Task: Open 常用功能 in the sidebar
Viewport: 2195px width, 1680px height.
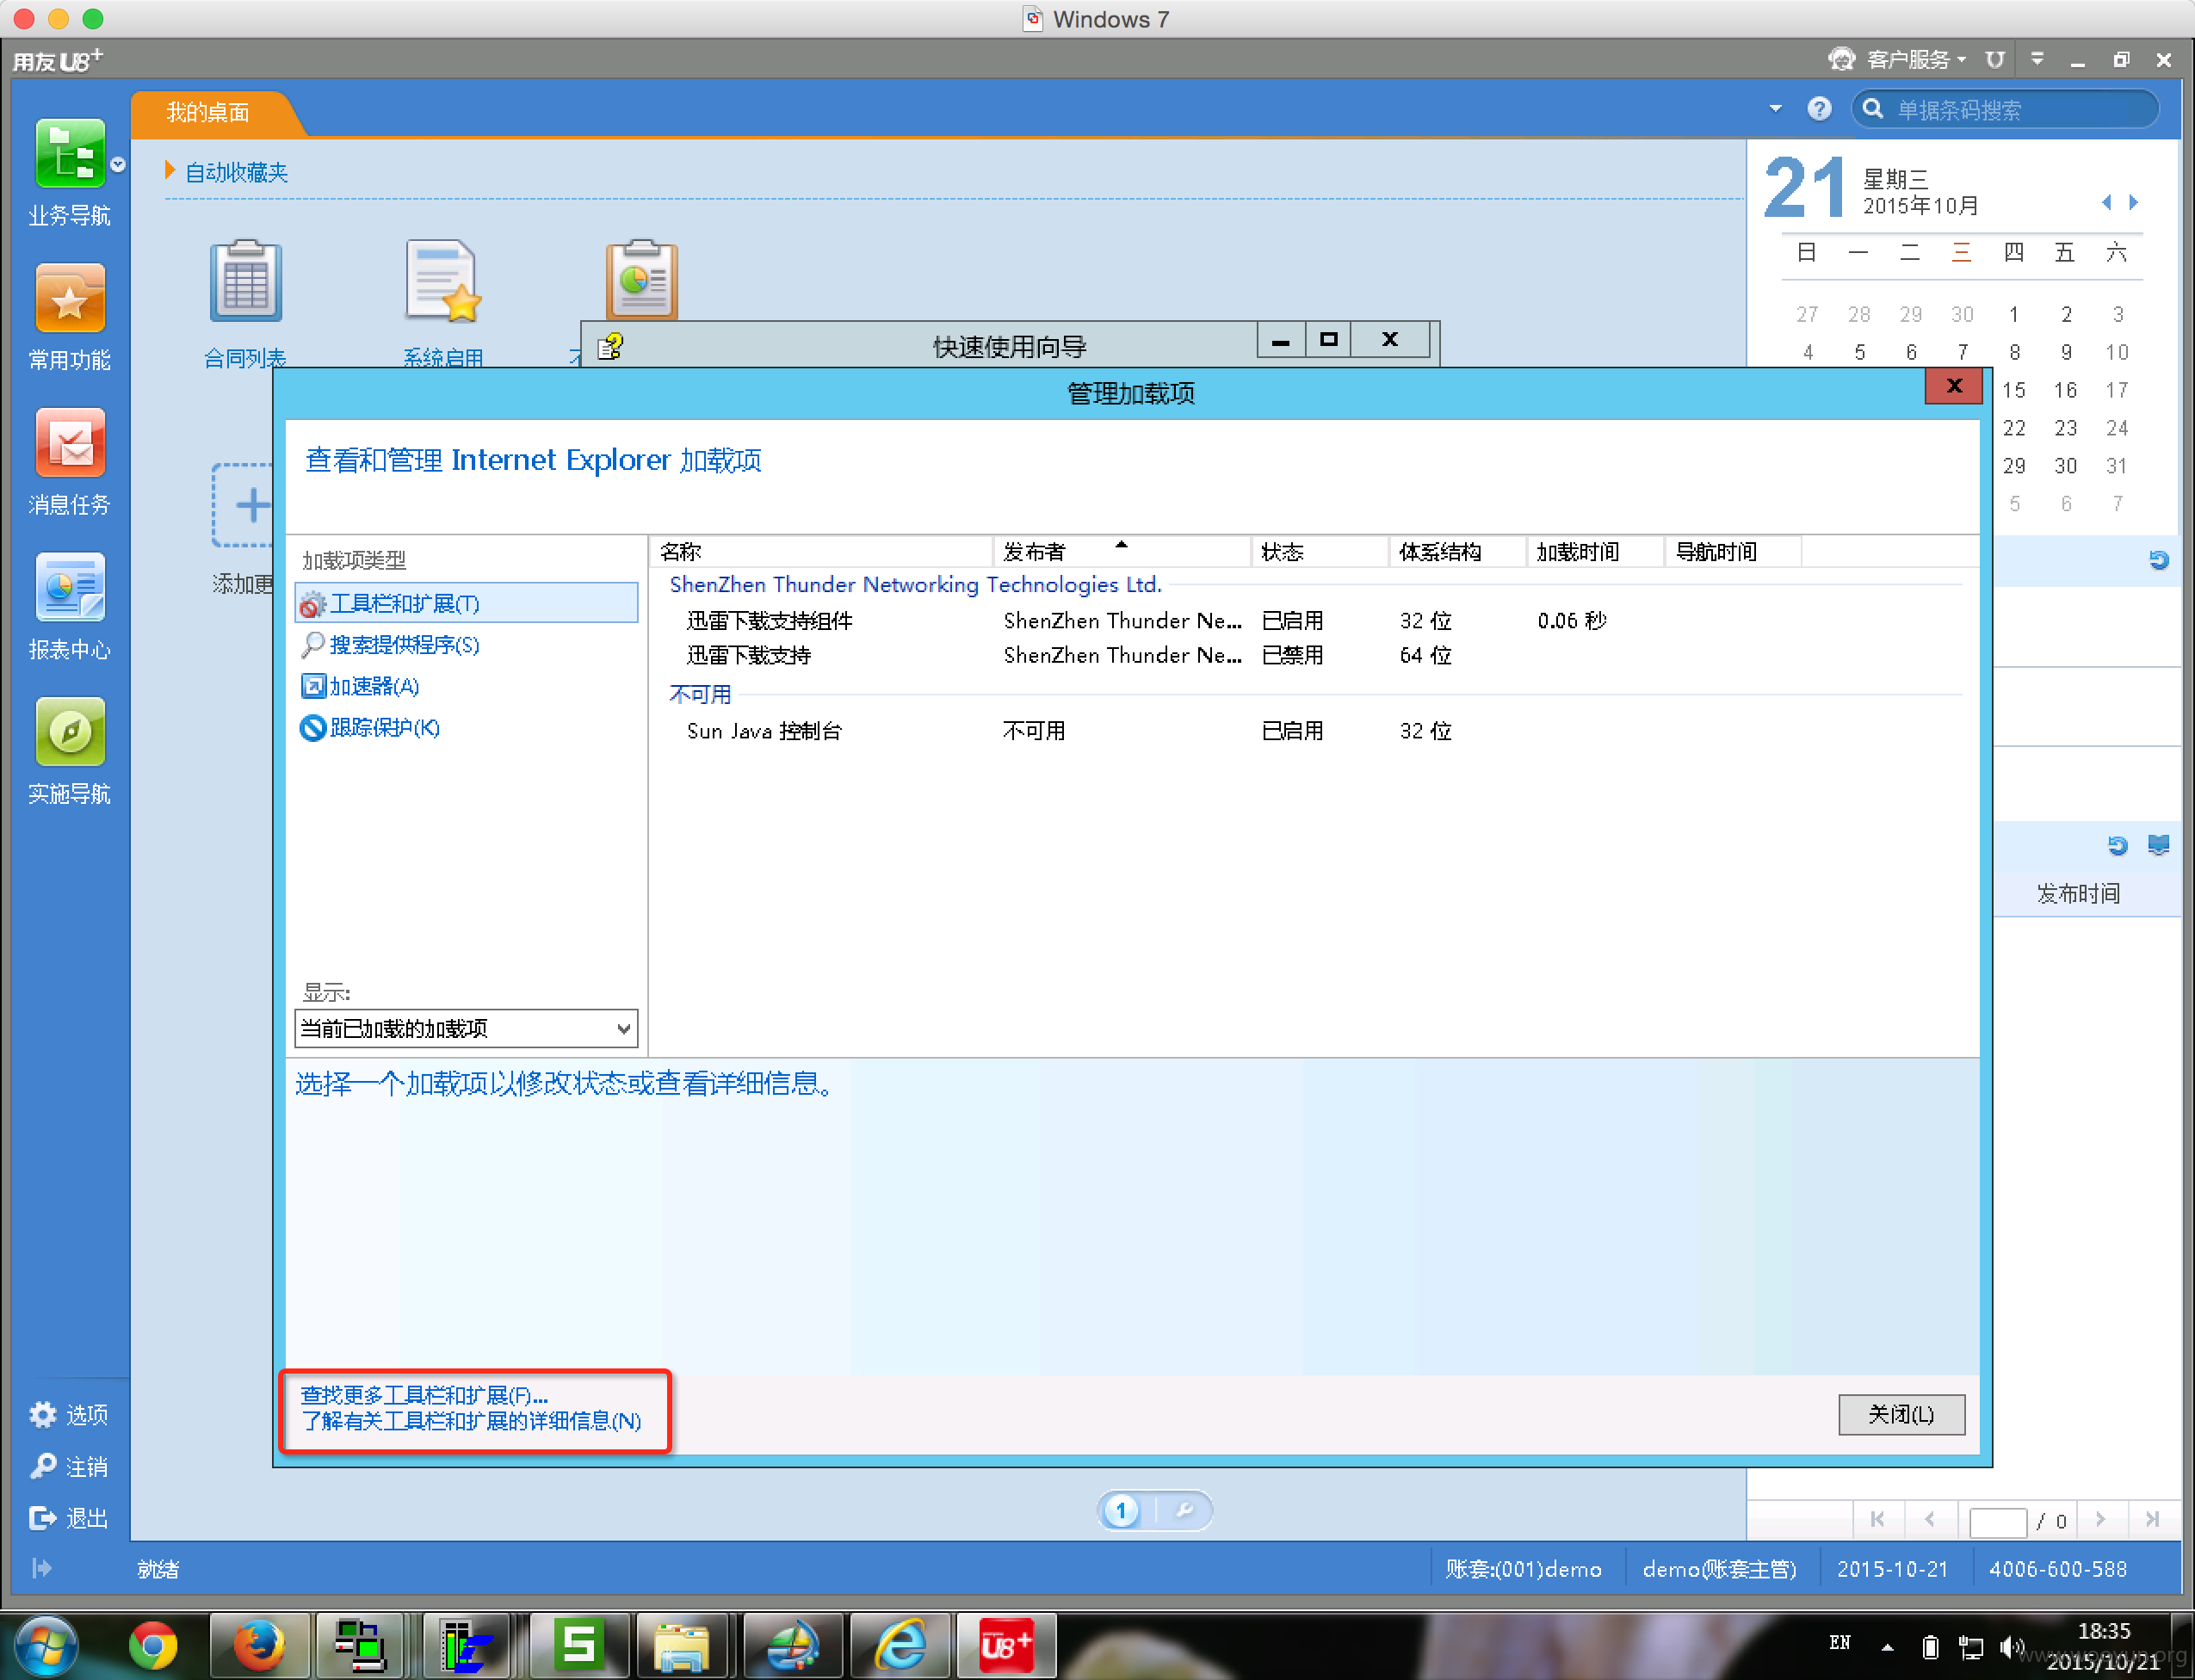Action: tap(69, 298)
